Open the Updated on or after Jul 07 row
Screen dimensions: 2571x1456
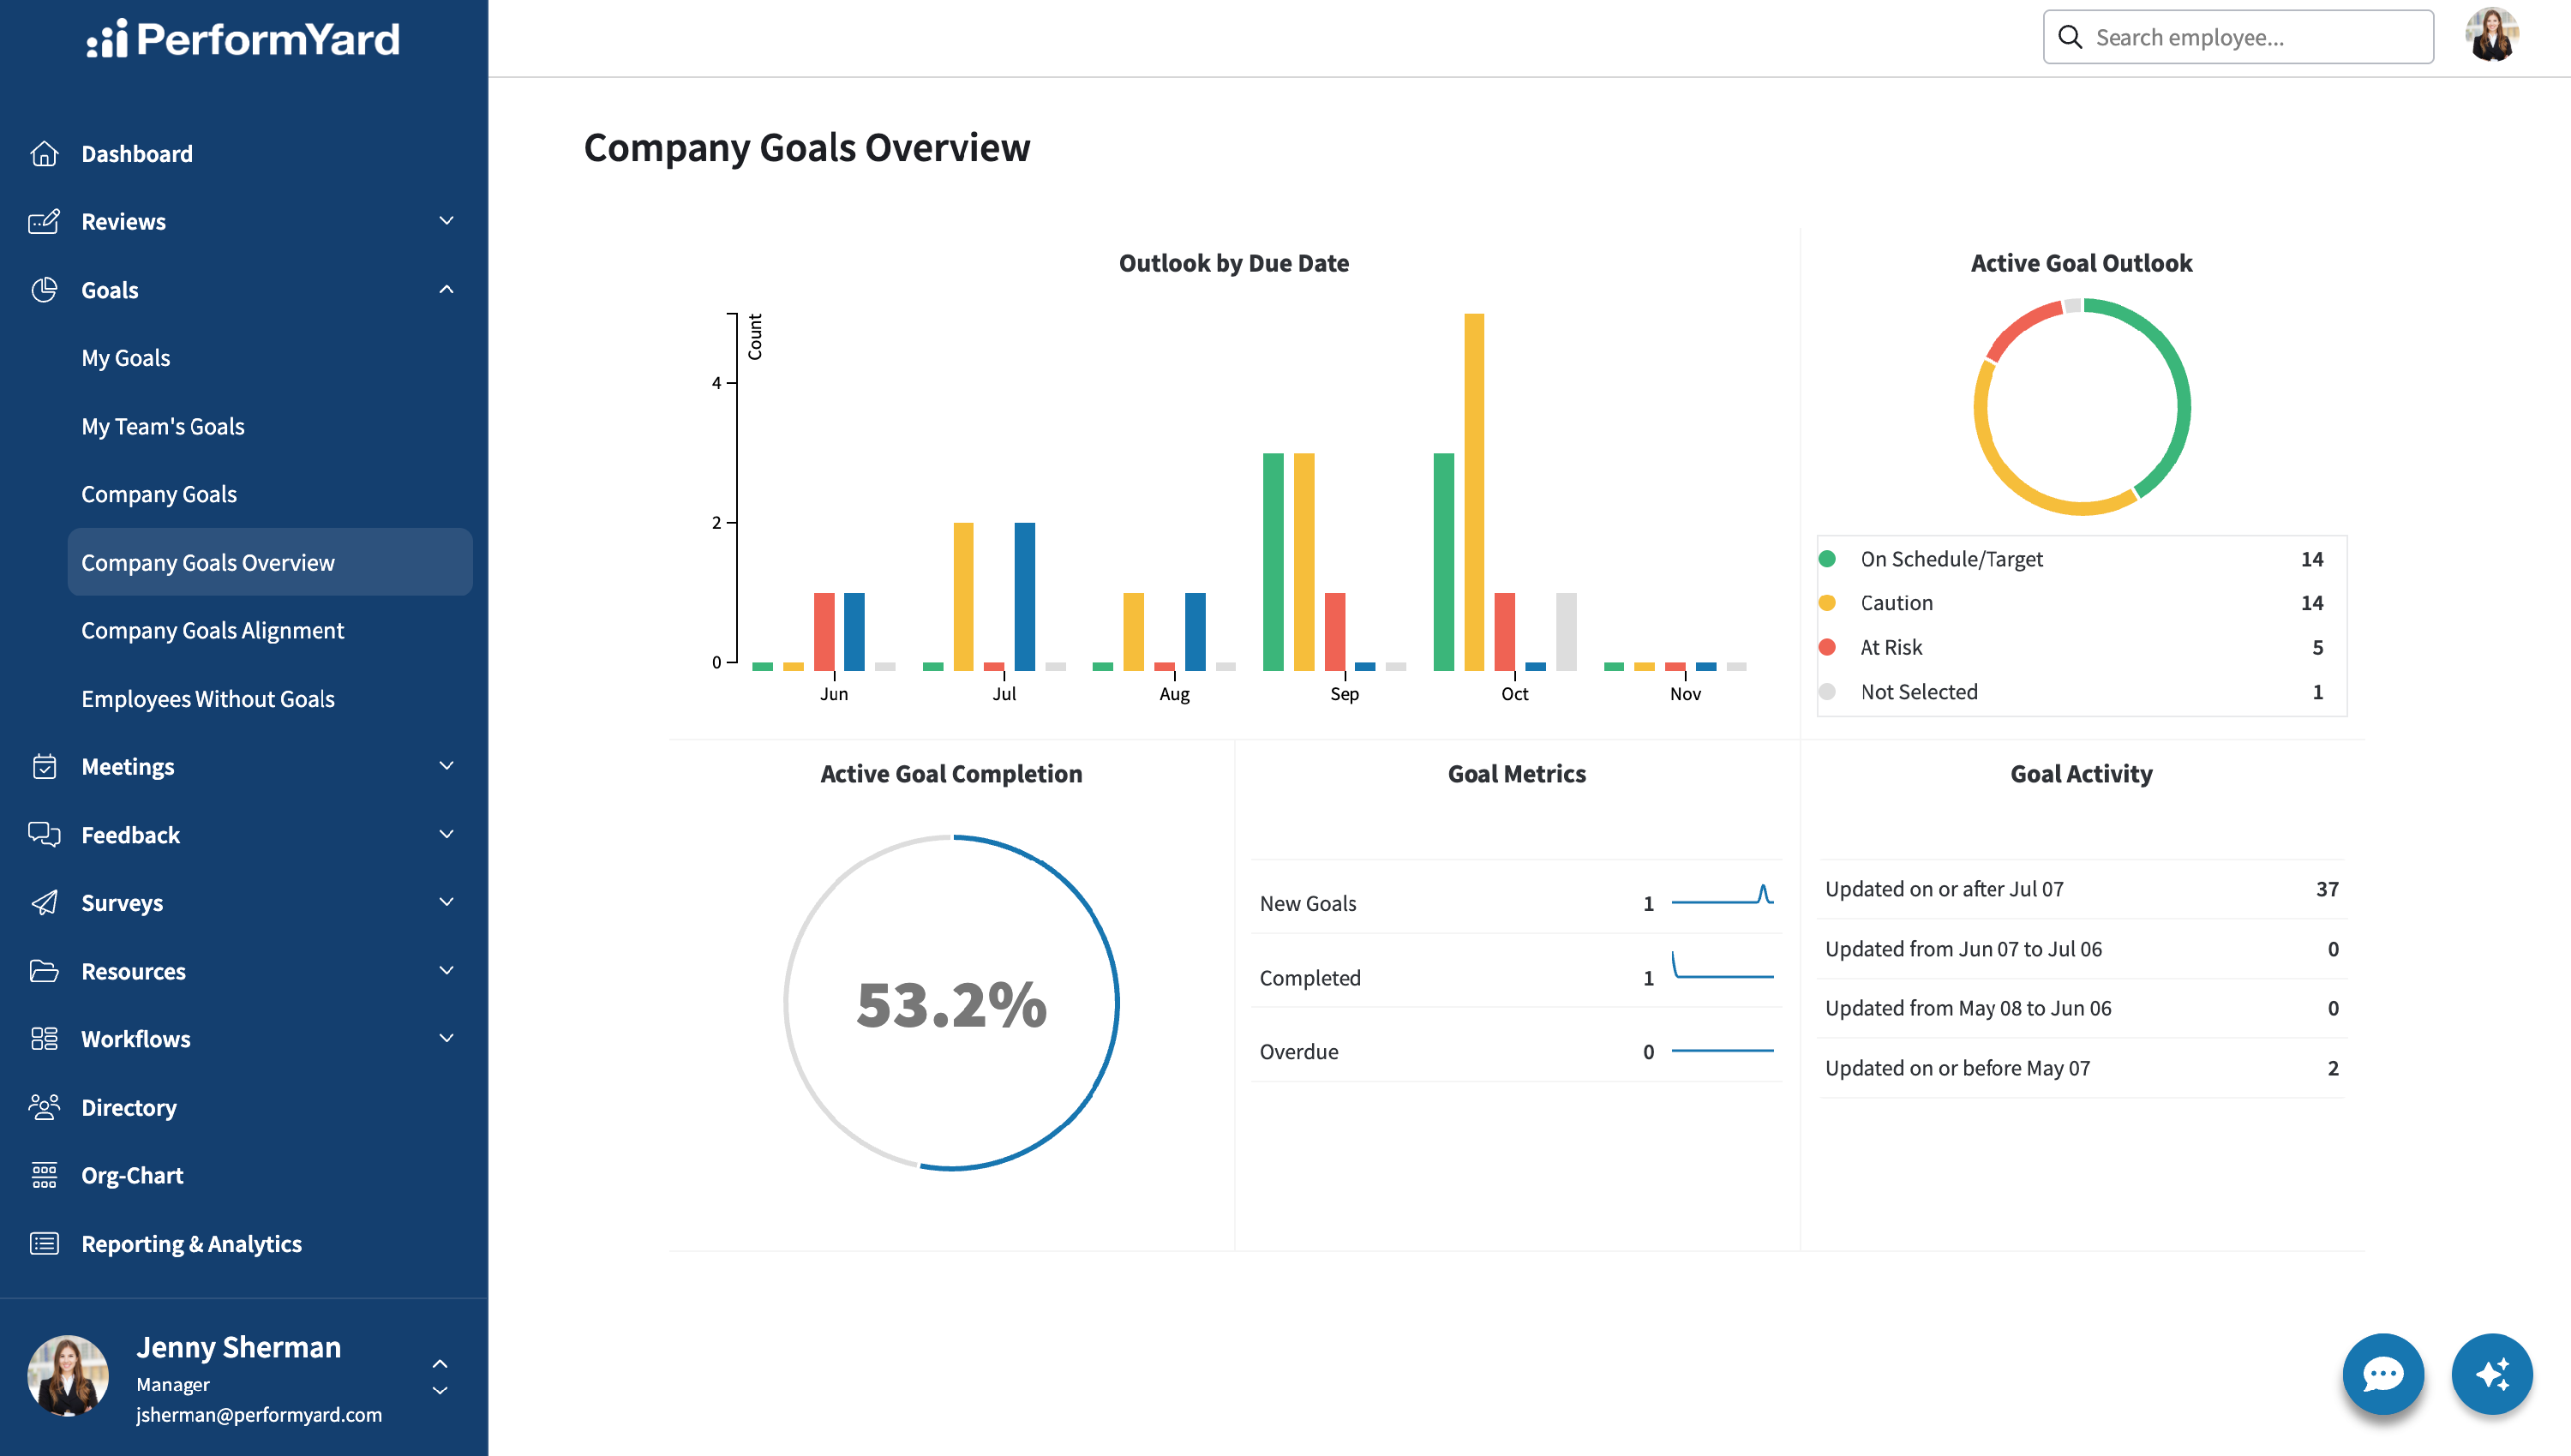coord(2081,889)
